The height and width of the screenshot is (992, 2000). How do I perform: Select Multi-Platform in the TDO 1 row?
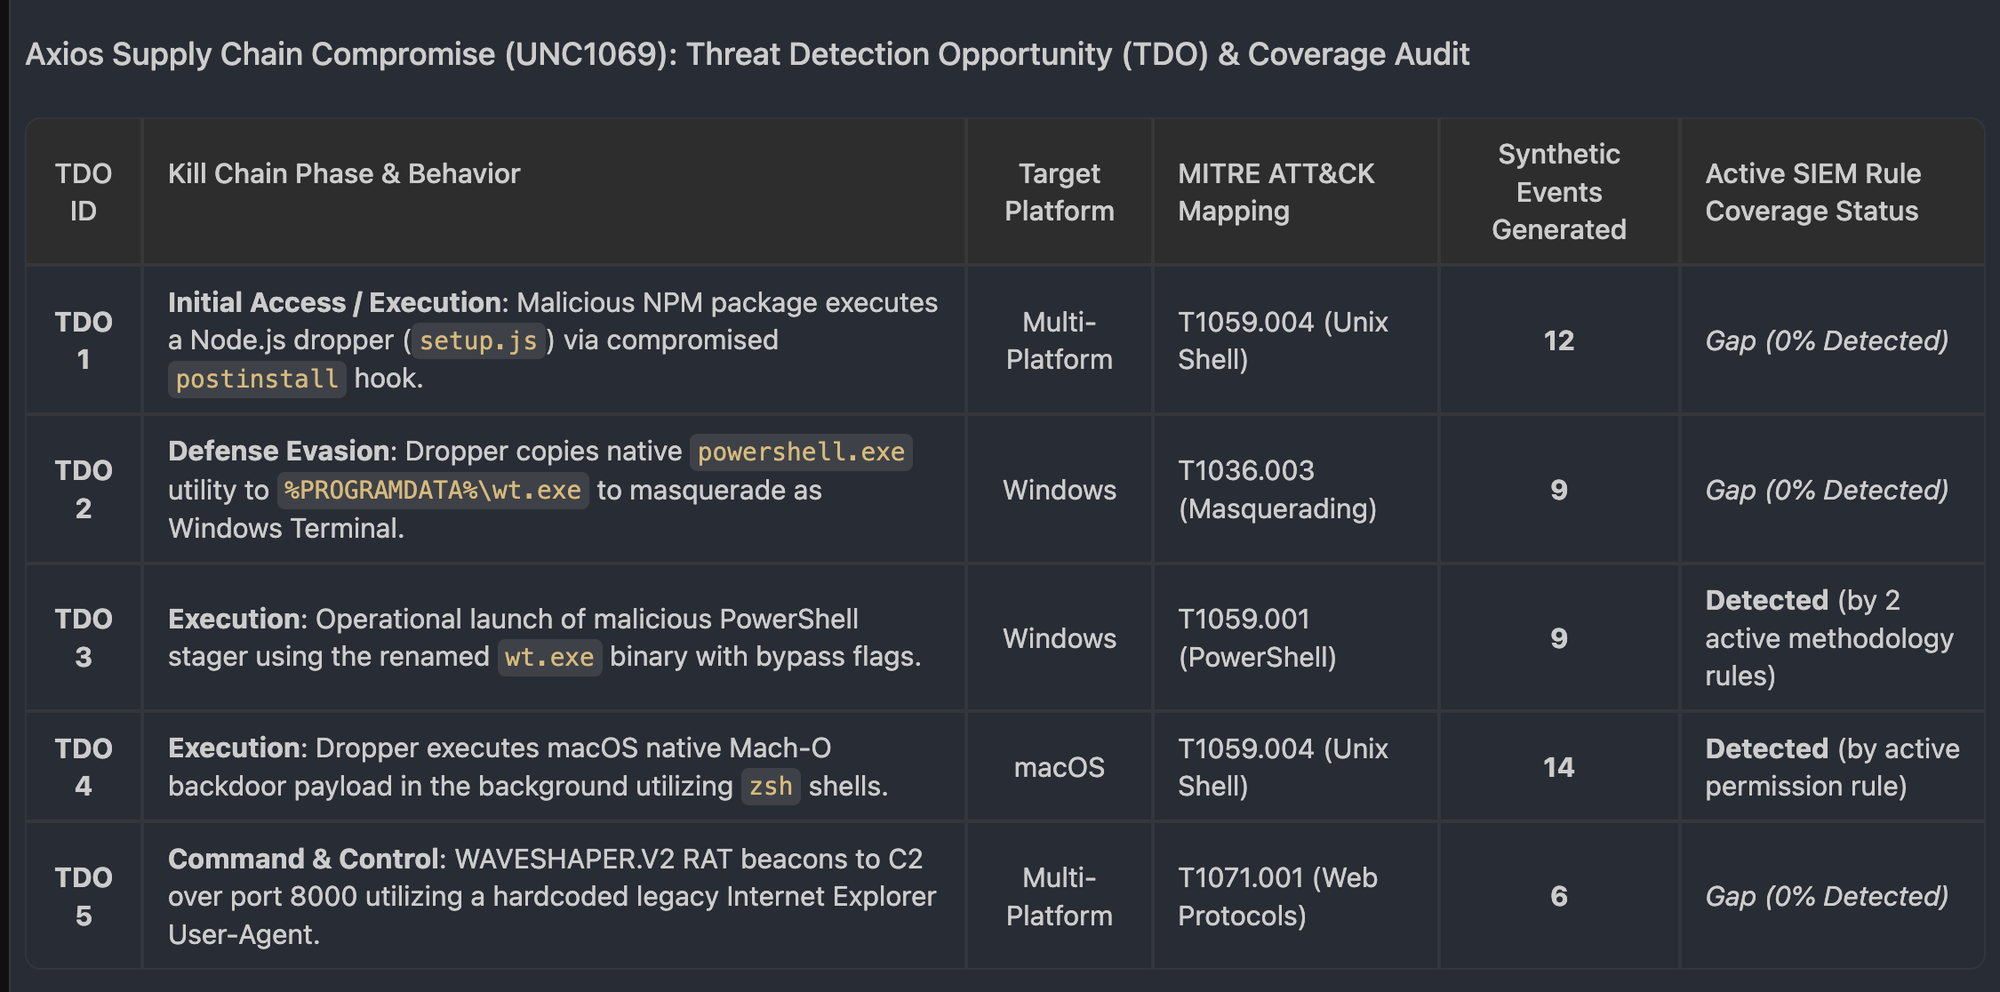tap(1059, 340)
